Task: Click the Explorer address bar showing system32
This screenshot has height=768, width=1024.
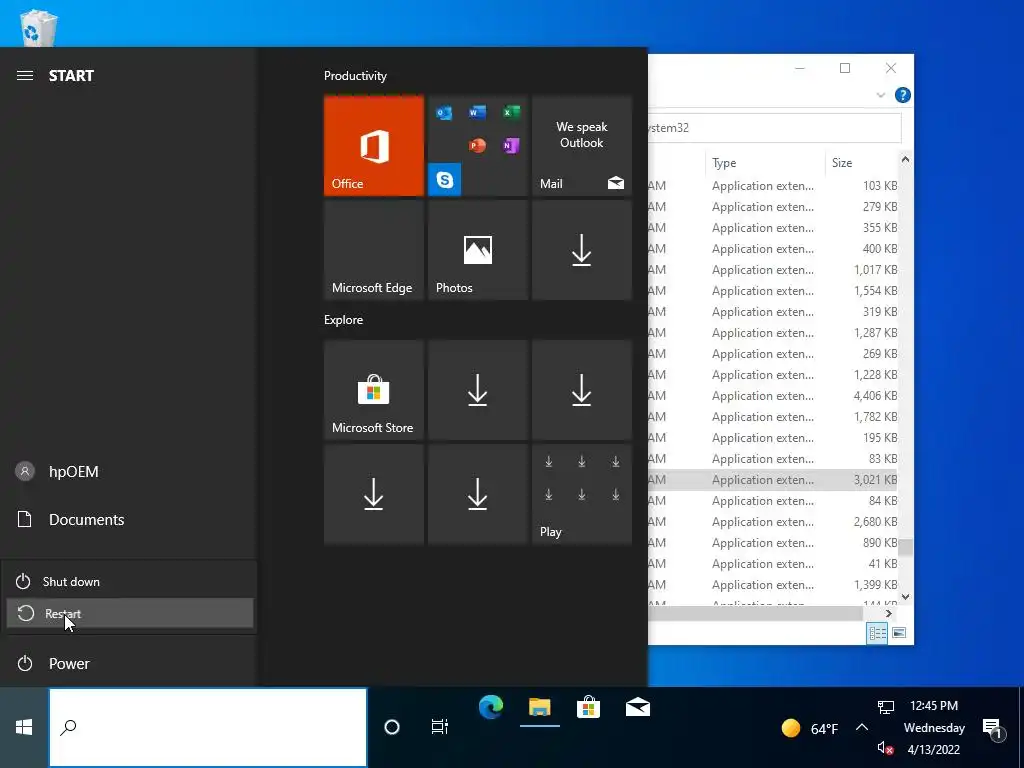Action: click(775, 127)
